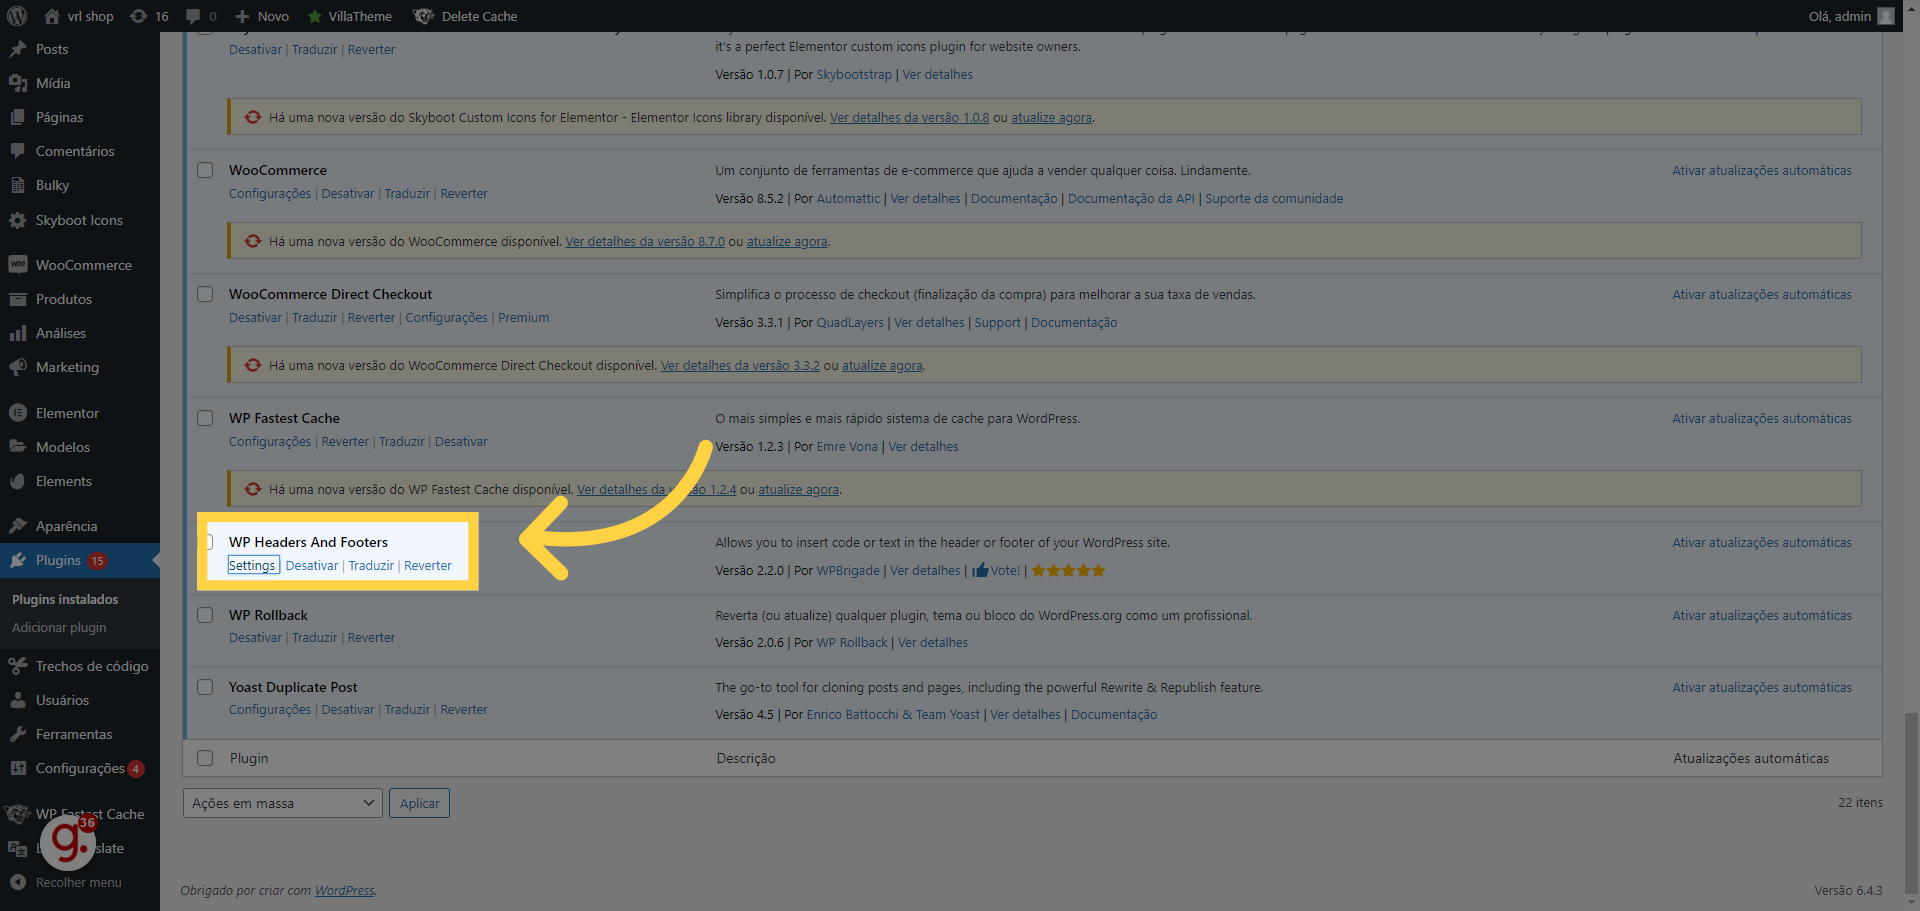
Task: Toggle the select-all checkbox in table footer
Action: 205,758
